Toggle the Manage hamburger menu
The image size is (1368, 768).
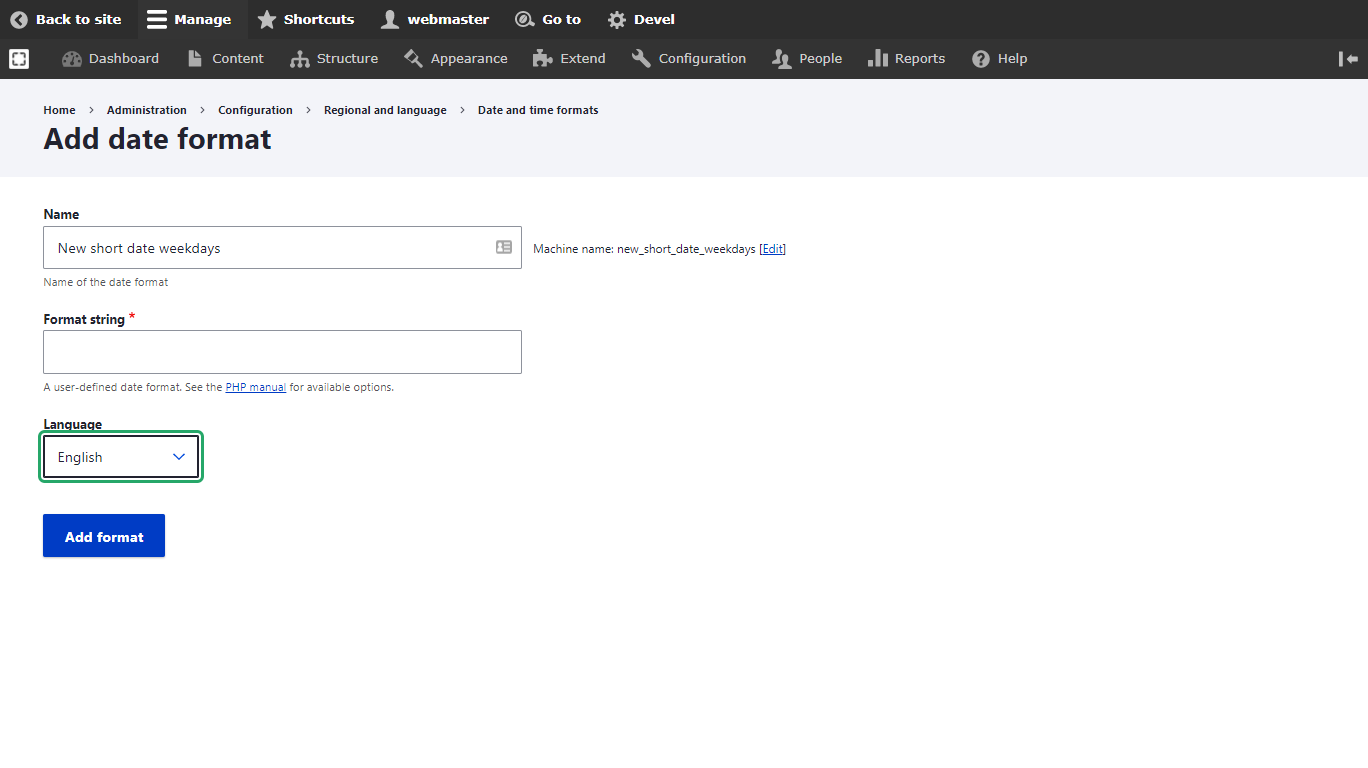point(156,19)
